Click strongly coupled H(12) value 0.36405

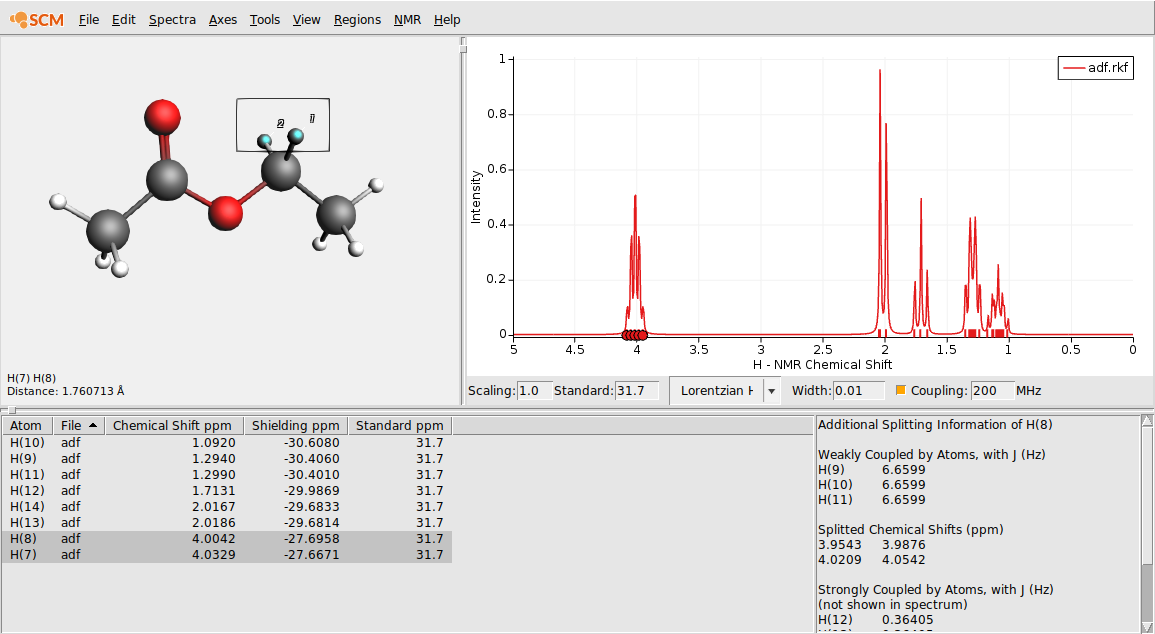pyautogui.click(x=908, y=620)
